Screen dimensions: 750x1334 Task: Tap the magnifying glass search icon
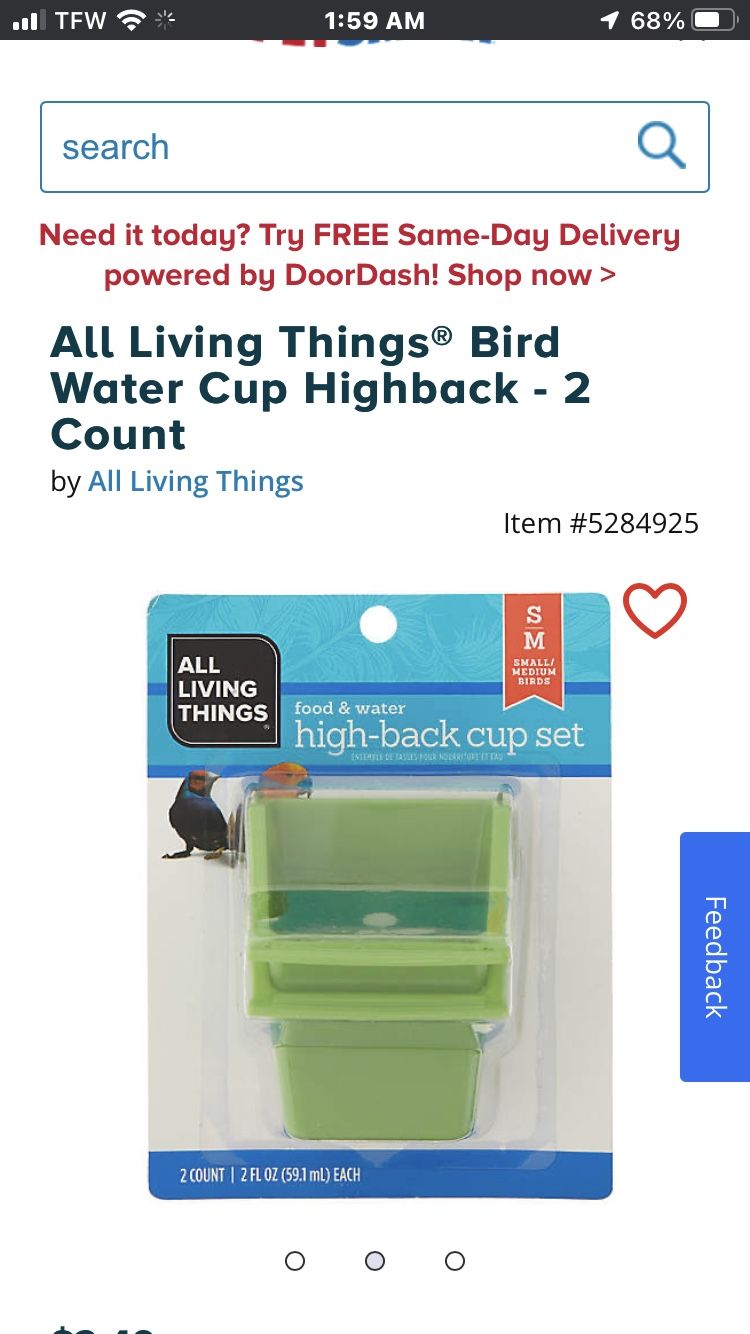click(x=662, y=146)
